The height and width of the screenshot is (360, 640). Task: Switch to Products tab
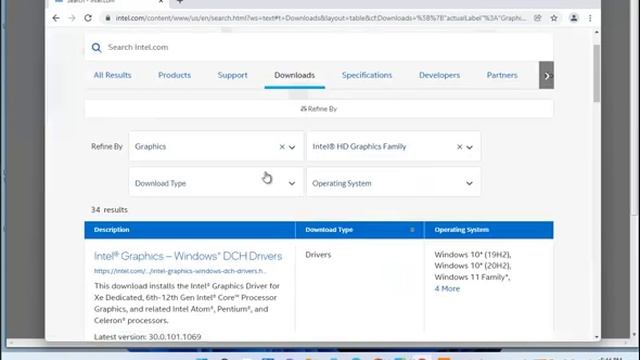[x=174, y=75]
